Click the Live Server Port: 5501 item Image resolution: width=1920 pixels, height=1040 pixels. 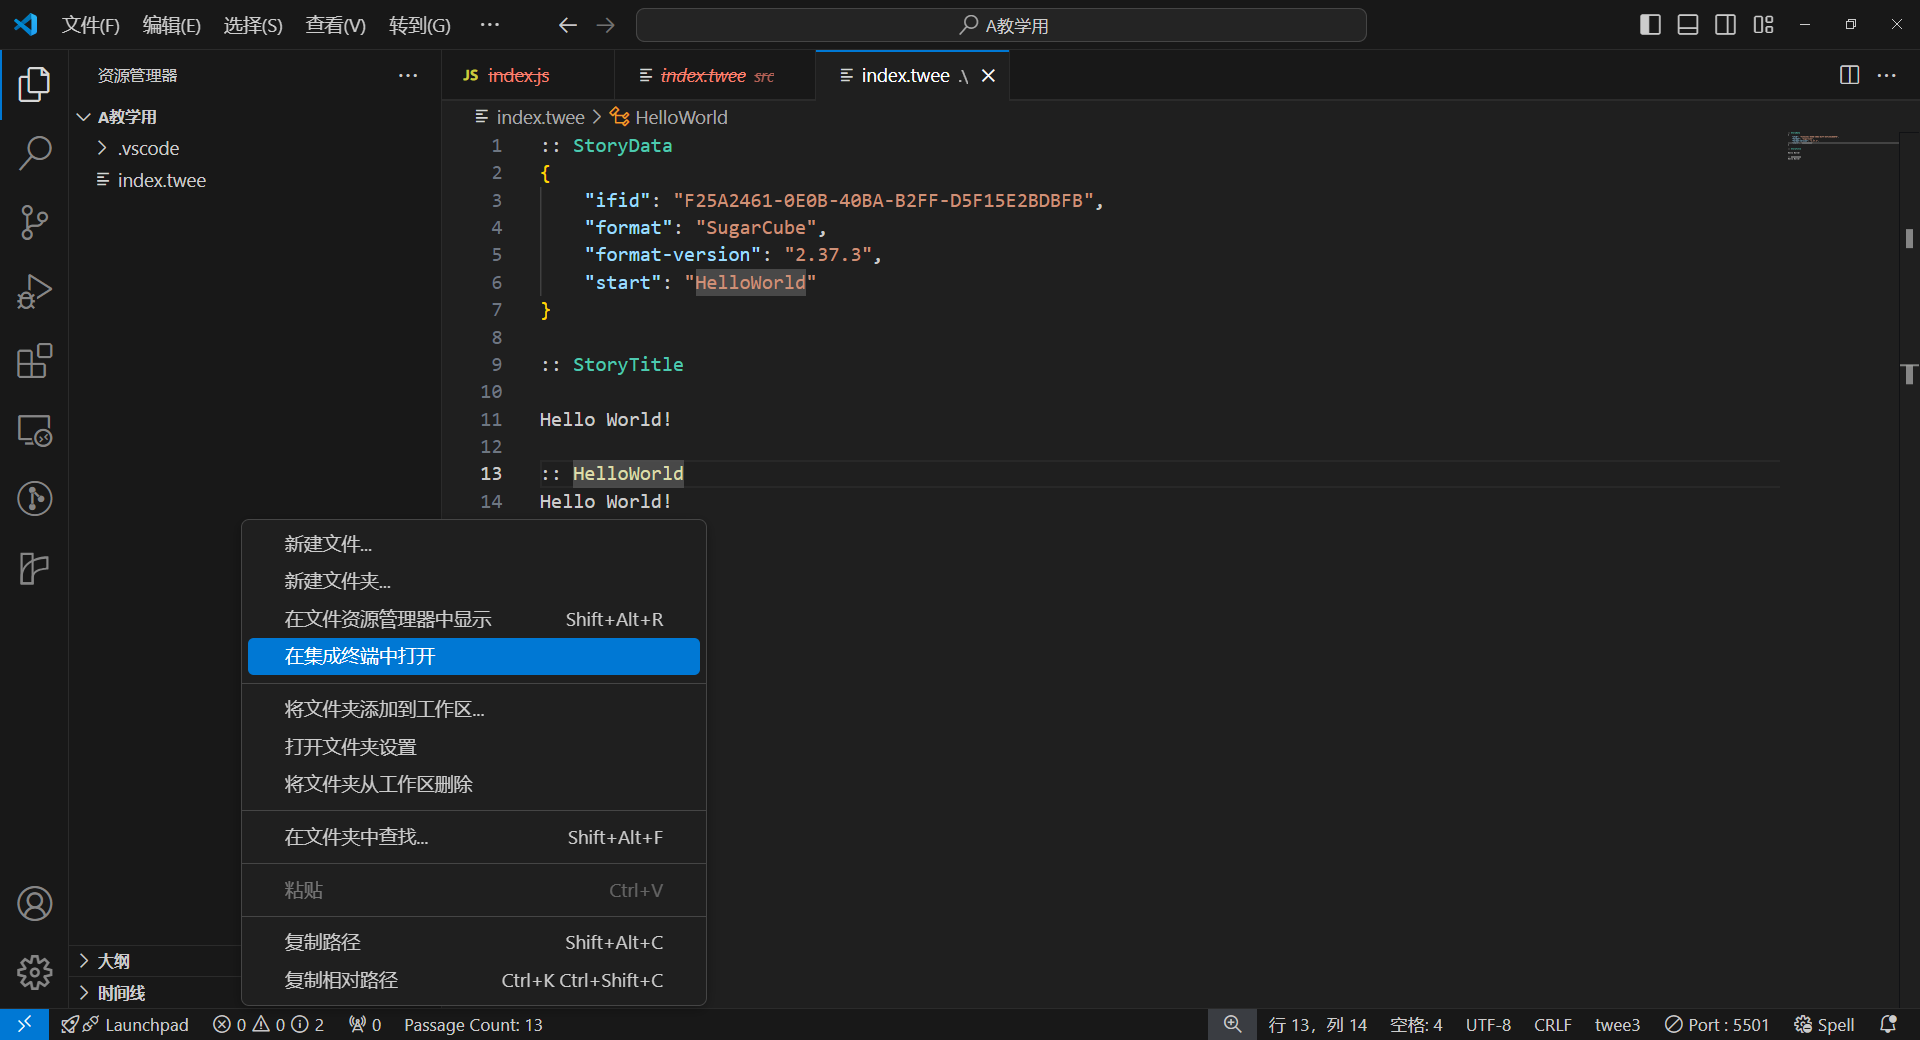(x=1717, y=1025)
